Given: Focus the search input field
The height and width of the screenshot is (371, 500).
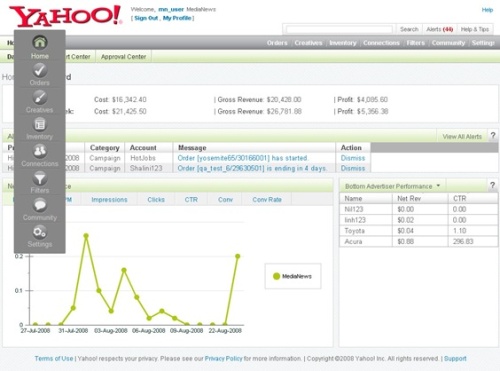Looking at the screenshot, I should (339, 30).
